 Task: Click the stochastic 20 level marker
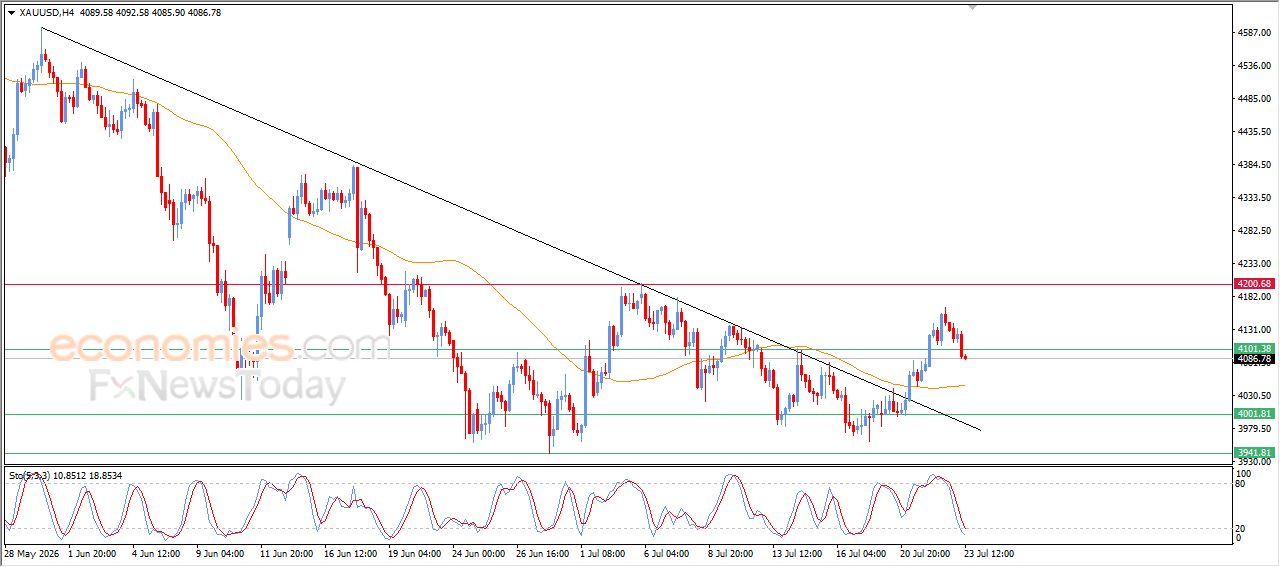1241,527
